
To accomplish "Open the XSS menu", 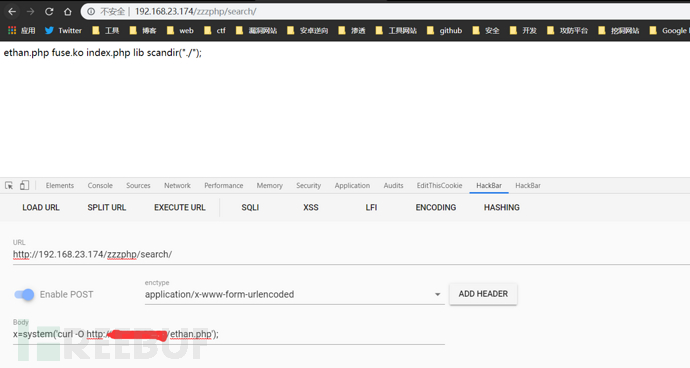I will (311, 207).
